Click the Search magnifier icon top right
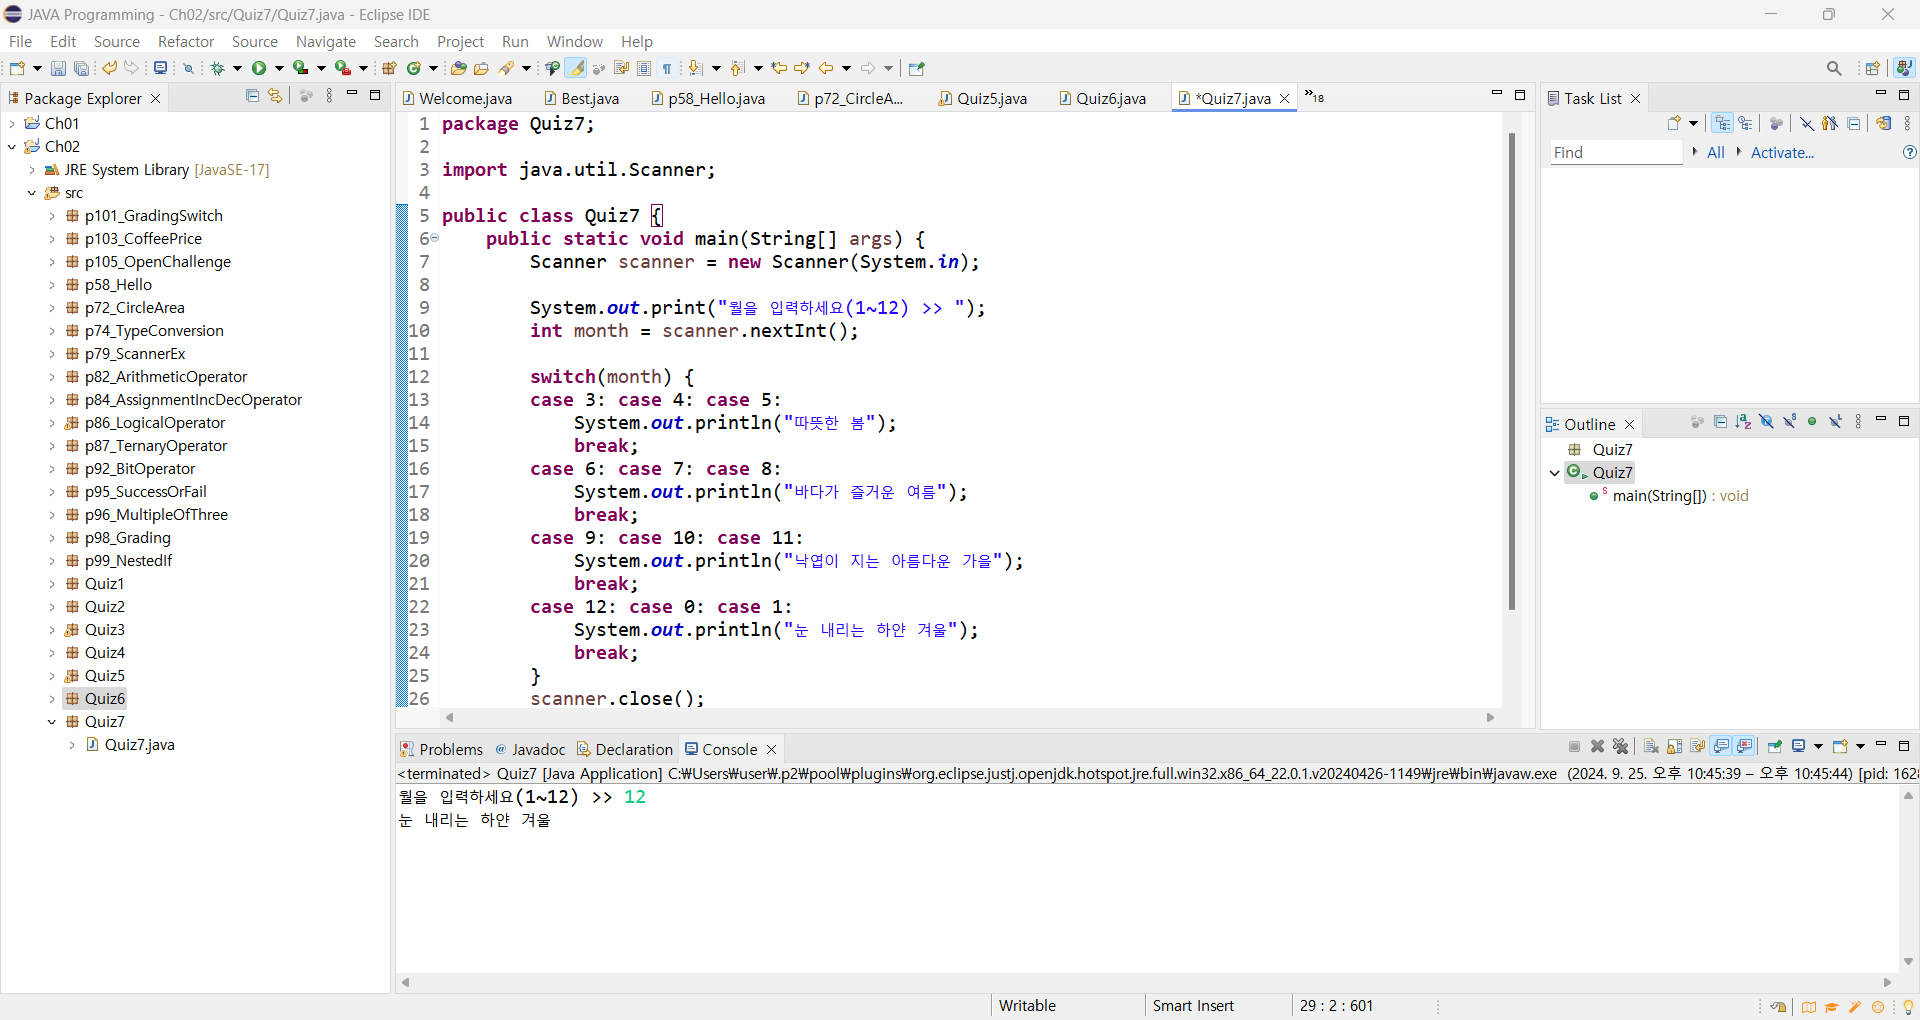1920x1020 pixels. pos(1834,68)
